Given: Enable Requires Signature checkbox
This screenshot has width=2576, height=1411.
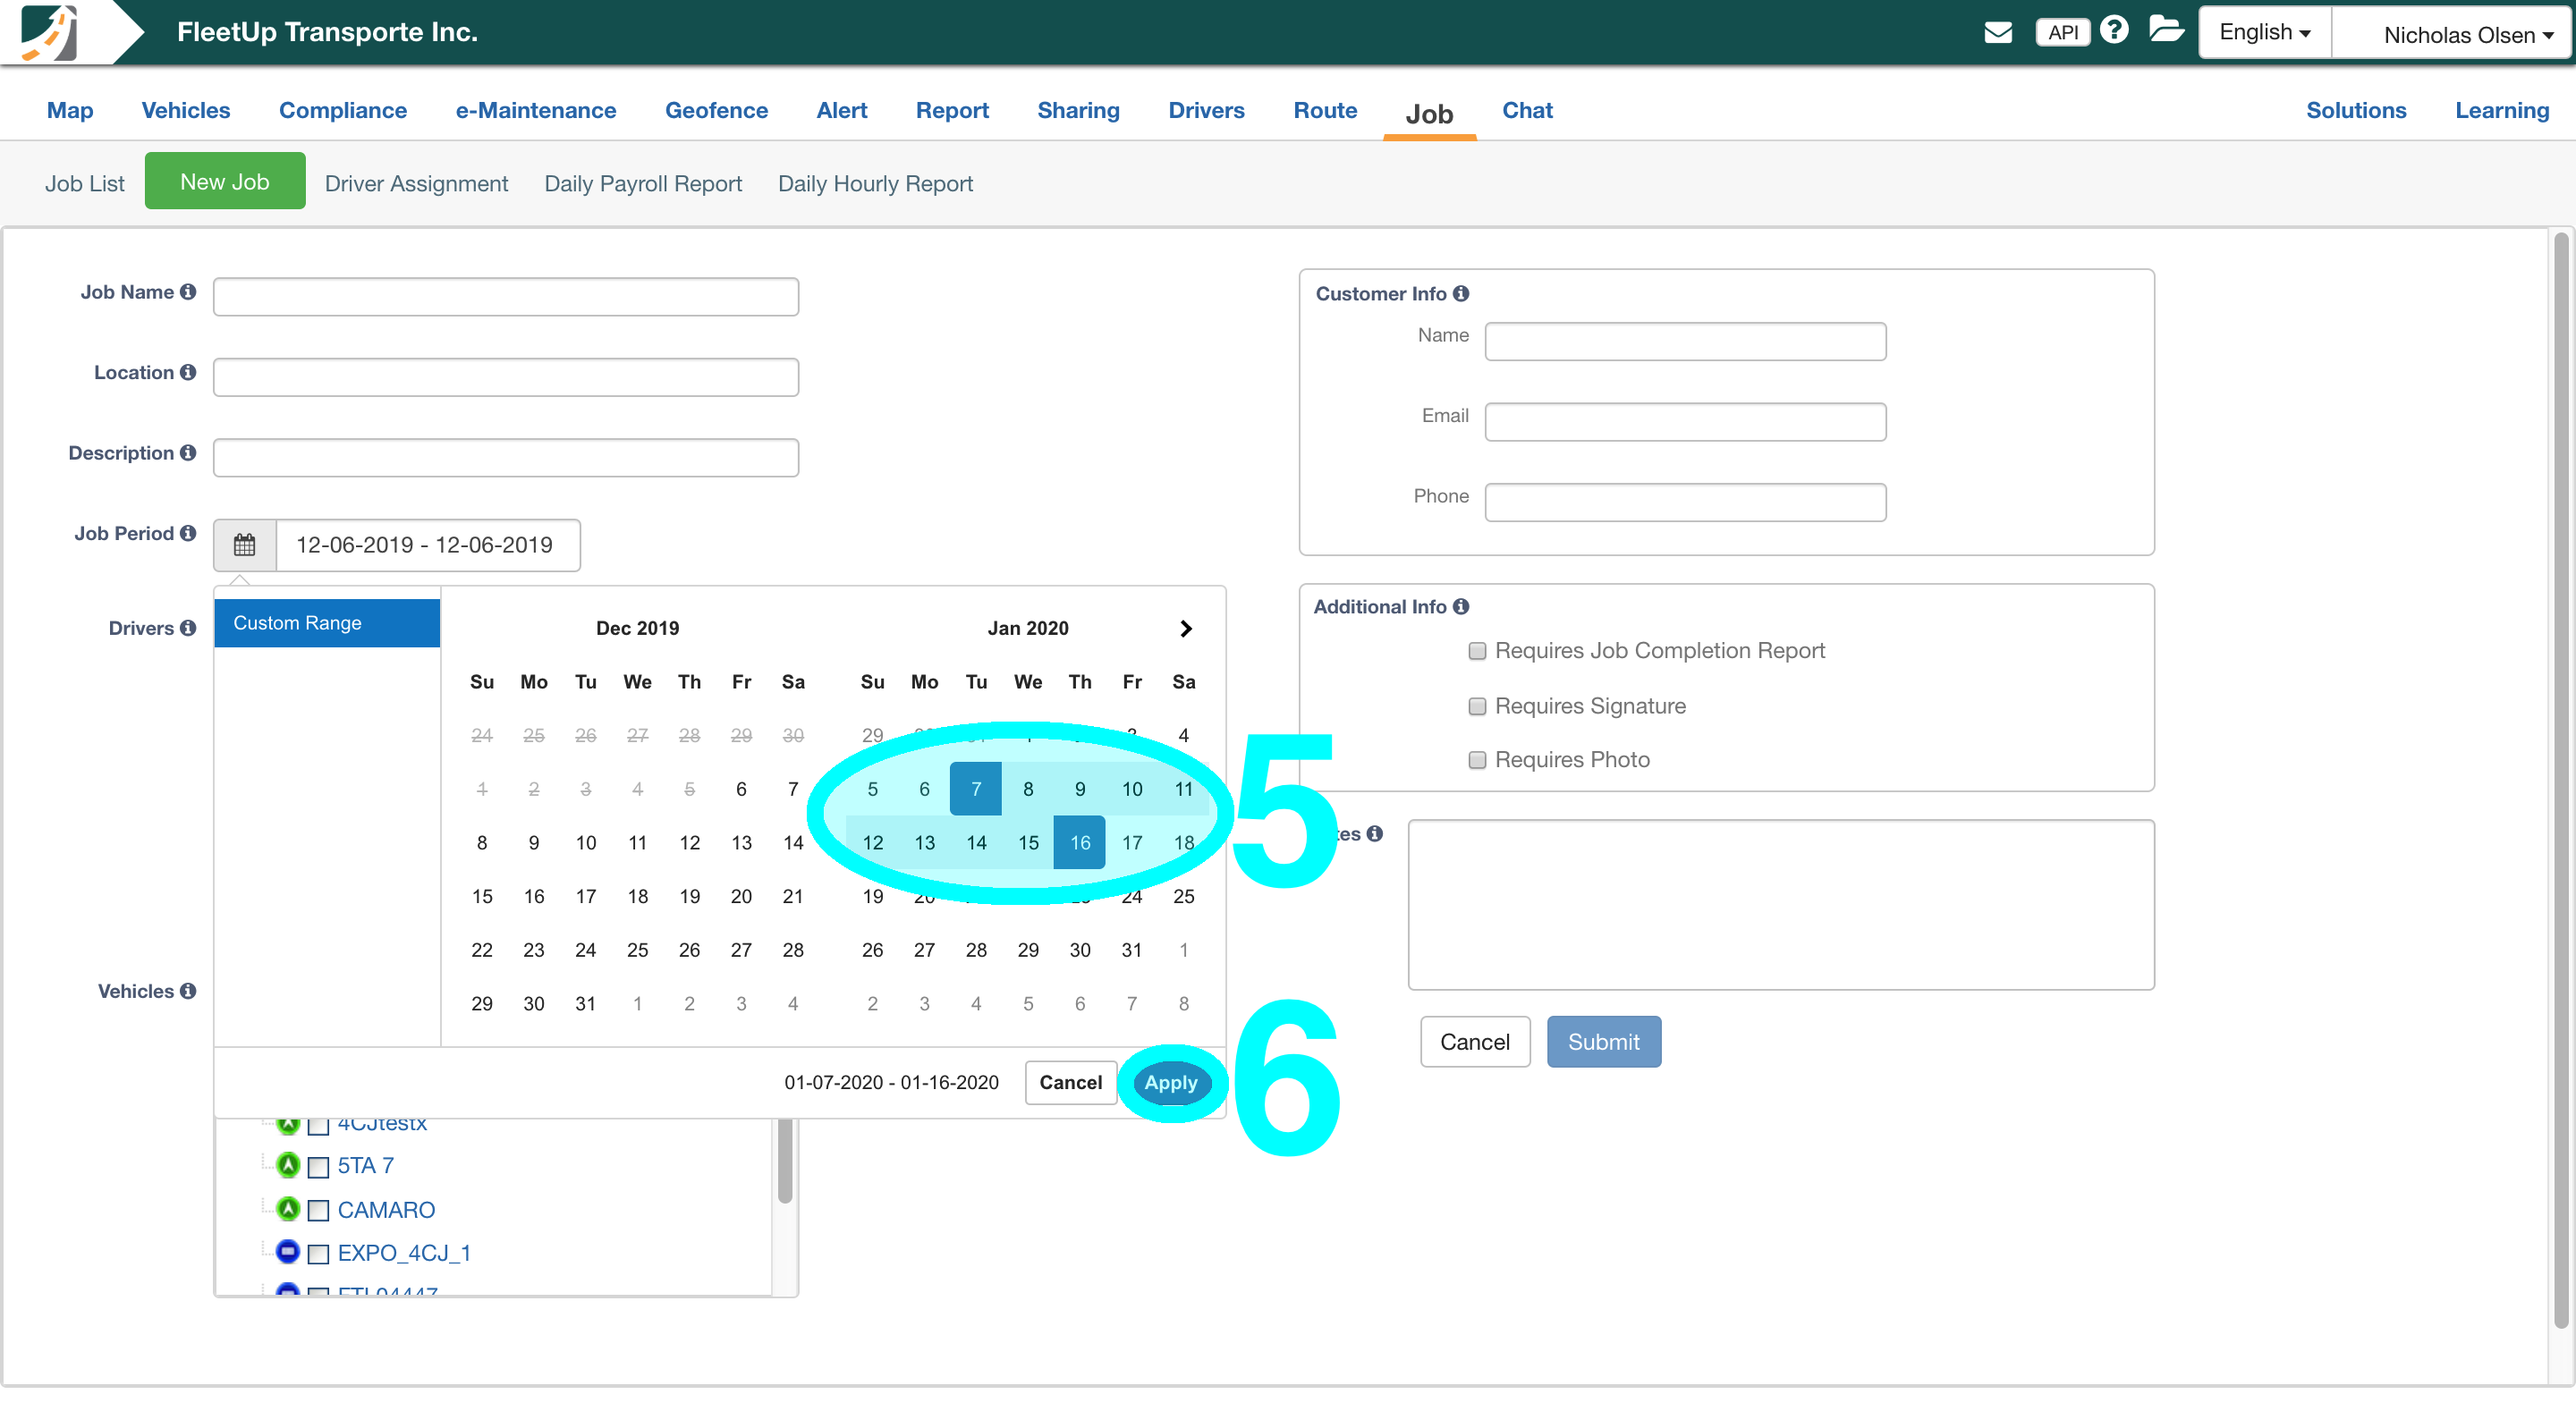Looking at the screenshot, I should [x=1477, y=706].
